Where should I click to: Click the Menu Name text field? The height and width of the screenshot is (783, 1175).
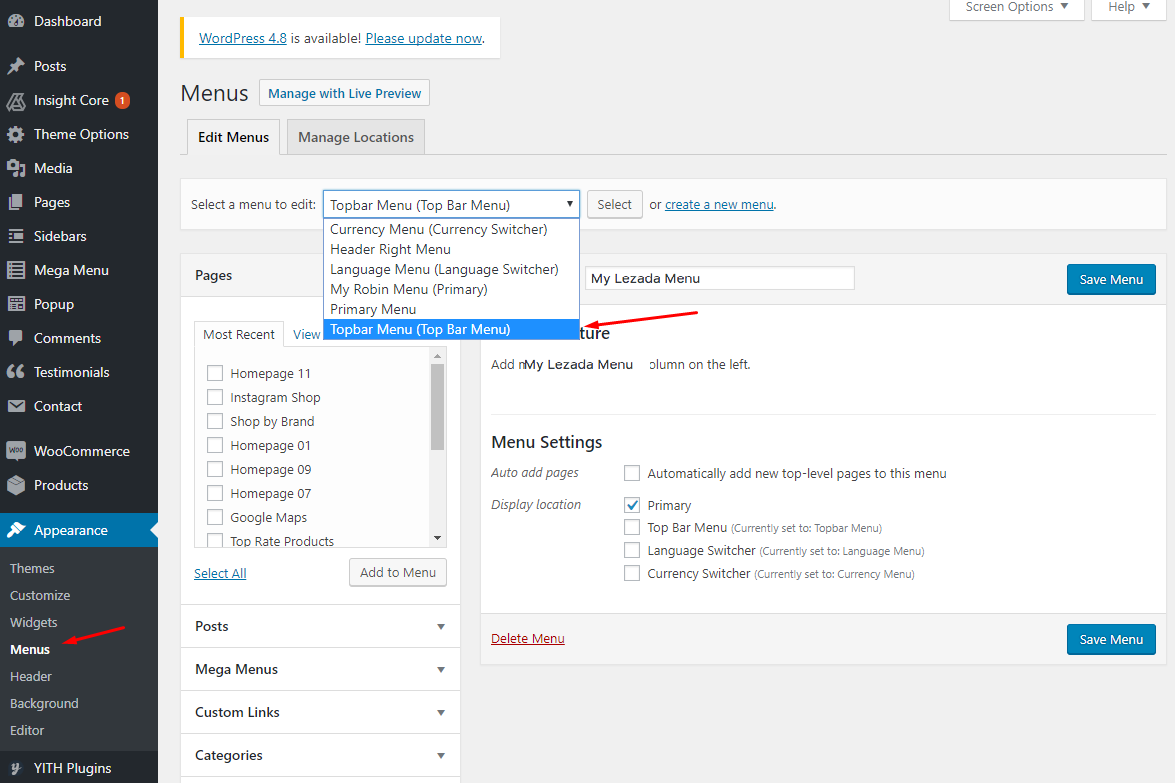tap(719, 278)
